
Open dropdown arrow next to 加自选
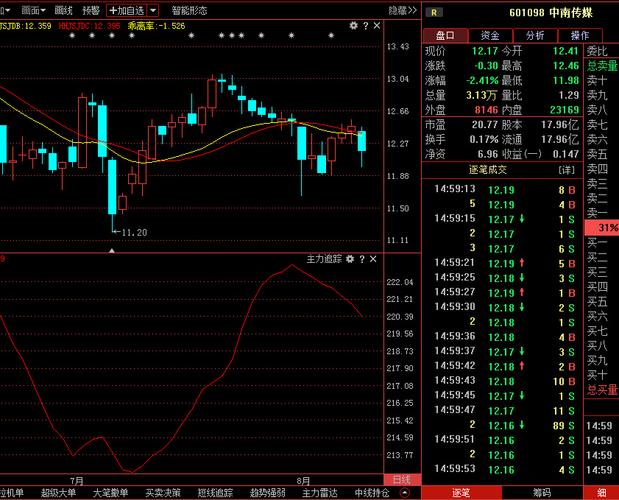coord(153,11)
